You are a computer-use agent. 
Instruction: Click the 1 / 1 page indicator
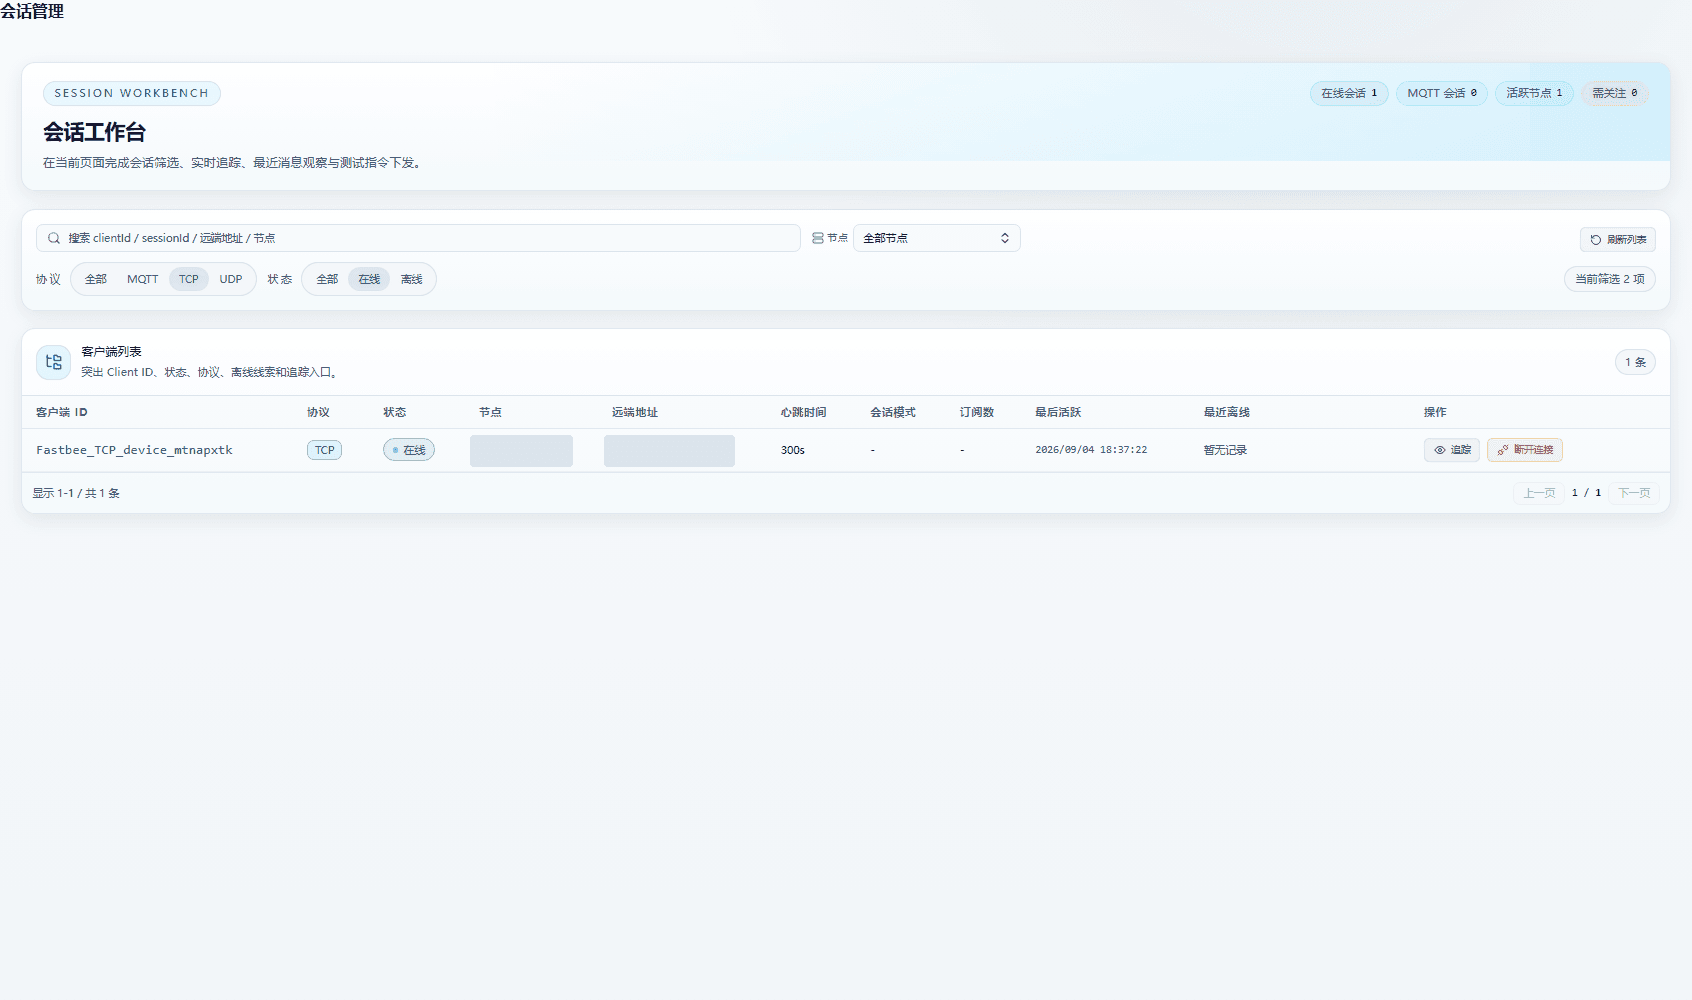(1587, 493)
